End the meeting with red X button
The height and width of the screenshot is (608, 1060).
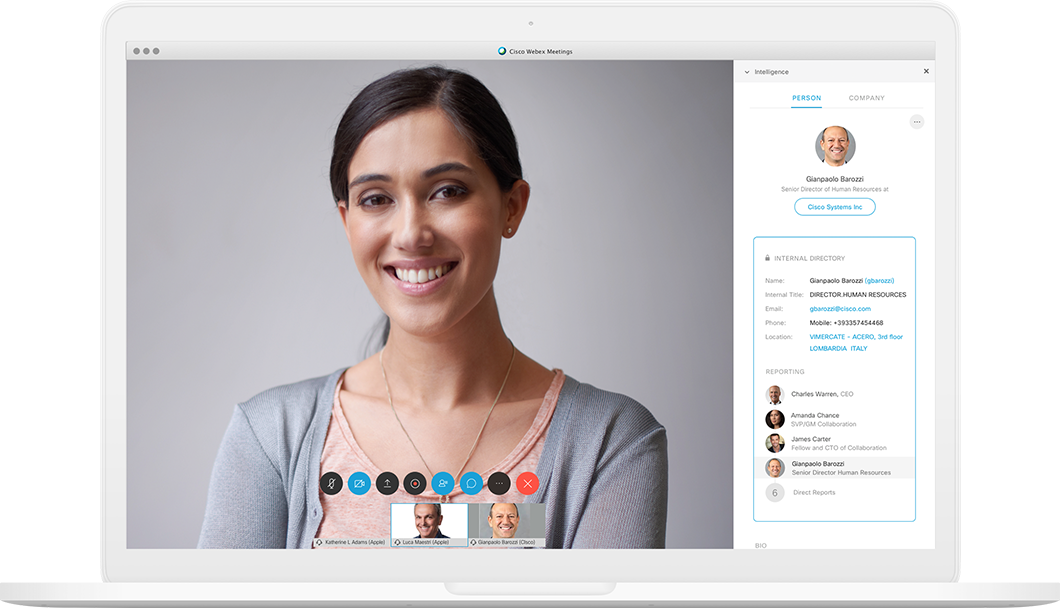click(x=528, y=484)
